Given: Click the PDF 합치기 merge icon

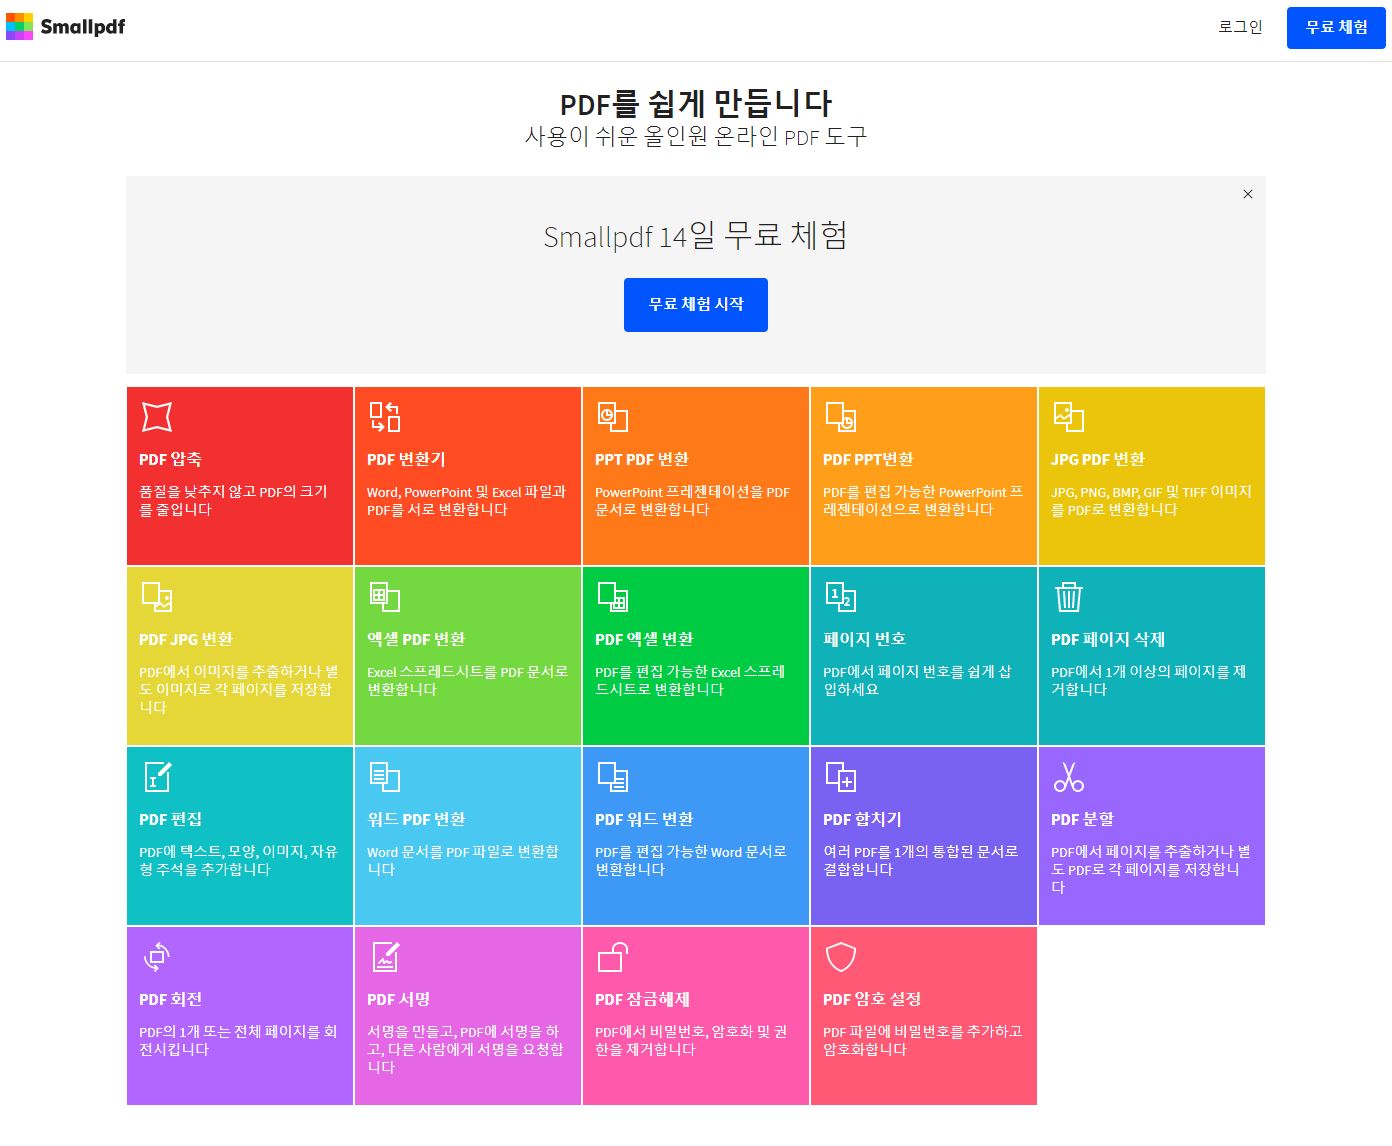Looking at the screenshot, I should (x=841, y=777).
